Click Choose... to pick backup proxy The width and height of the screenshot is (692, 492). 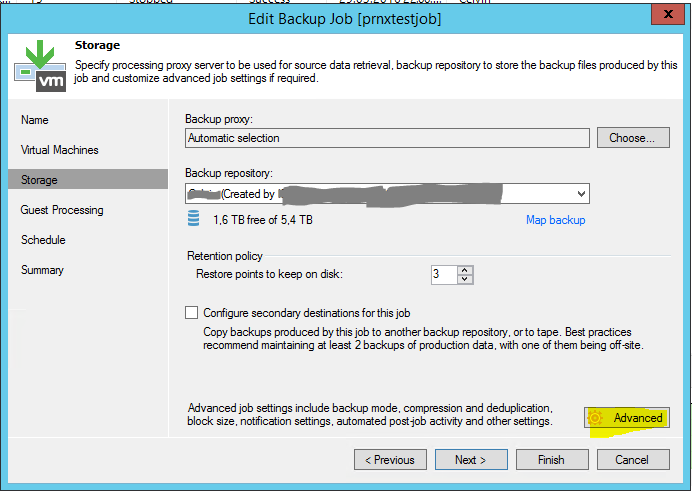tap(633, 138)
